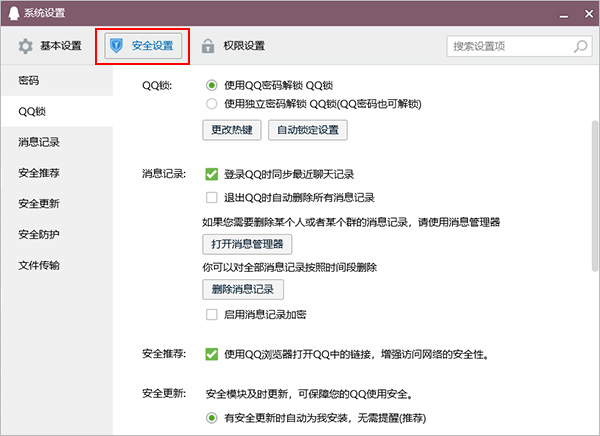The height and width of the screenshot is (436, 600).
Task: Click the blue shield icon for 安全设置
Action: [x=116, y=46]
